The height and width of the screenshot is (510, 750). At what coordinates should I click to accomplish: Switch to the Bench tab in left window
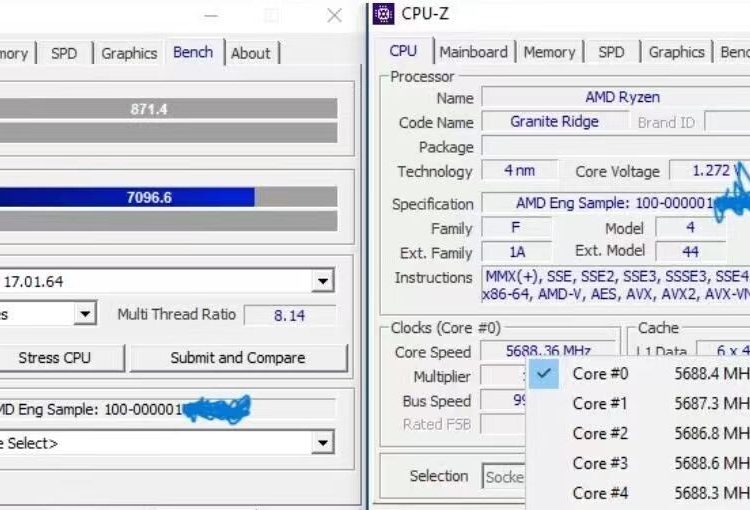point(193,52)
